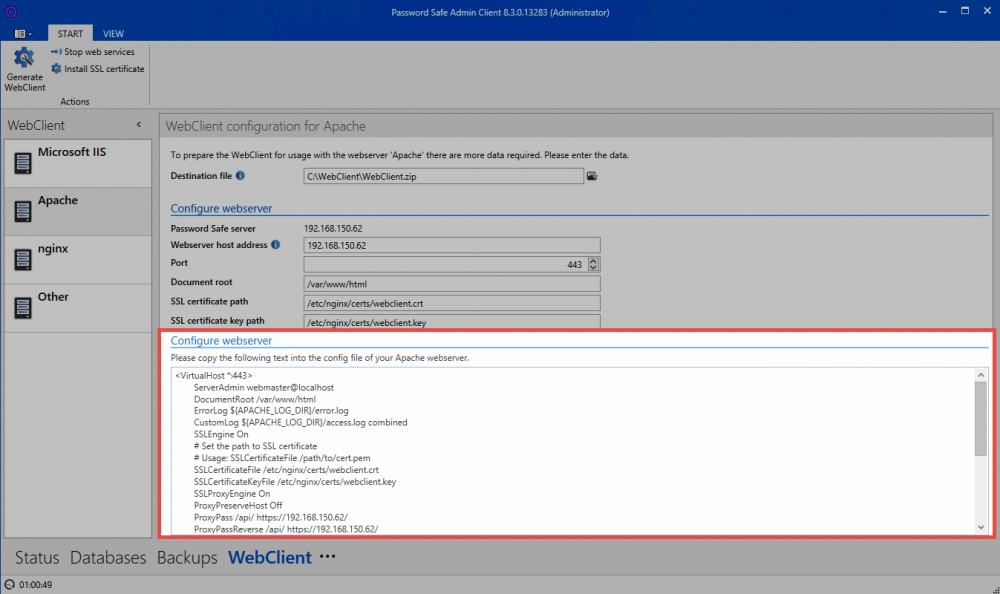Click the '<VirtualHost *:443>' config line
The width and height of the screenshot is (1000, 594).
point(214,376)
